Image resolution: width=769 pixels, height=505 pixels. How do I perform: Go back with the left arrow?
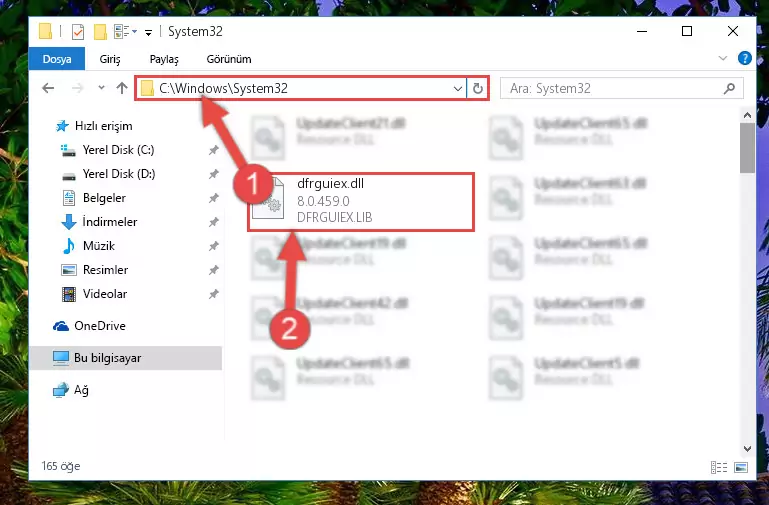[48, 88]
